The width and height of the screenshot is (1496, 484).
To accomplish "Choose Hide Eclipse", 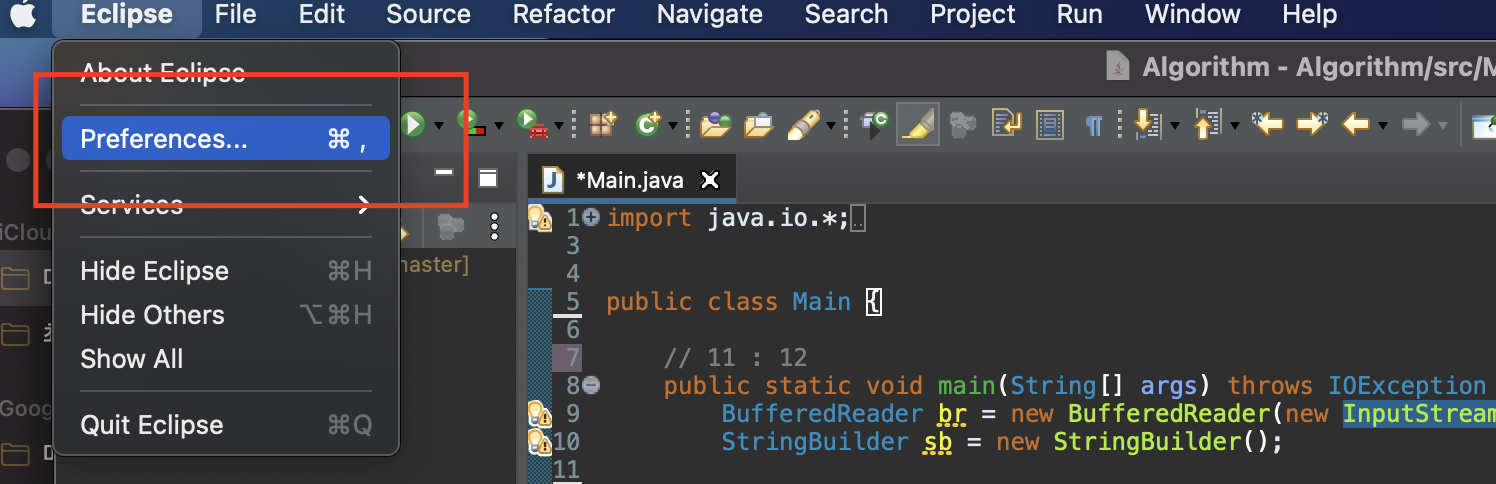I will [x=225, y=271].
